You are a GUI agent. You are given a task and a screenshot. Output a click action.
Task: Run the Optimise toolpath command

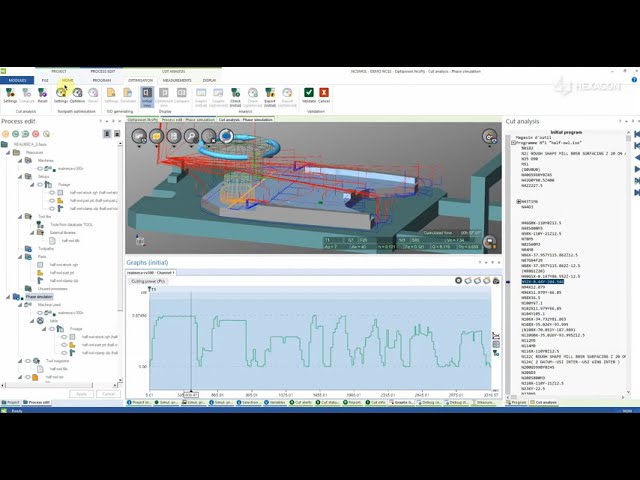(x=77, y=95)
